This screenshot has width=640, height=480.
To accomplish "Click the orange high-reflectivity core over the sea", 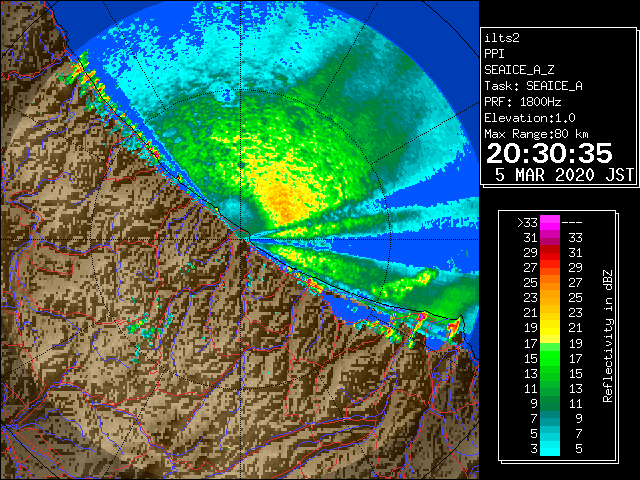I will (x=283, y=203).
